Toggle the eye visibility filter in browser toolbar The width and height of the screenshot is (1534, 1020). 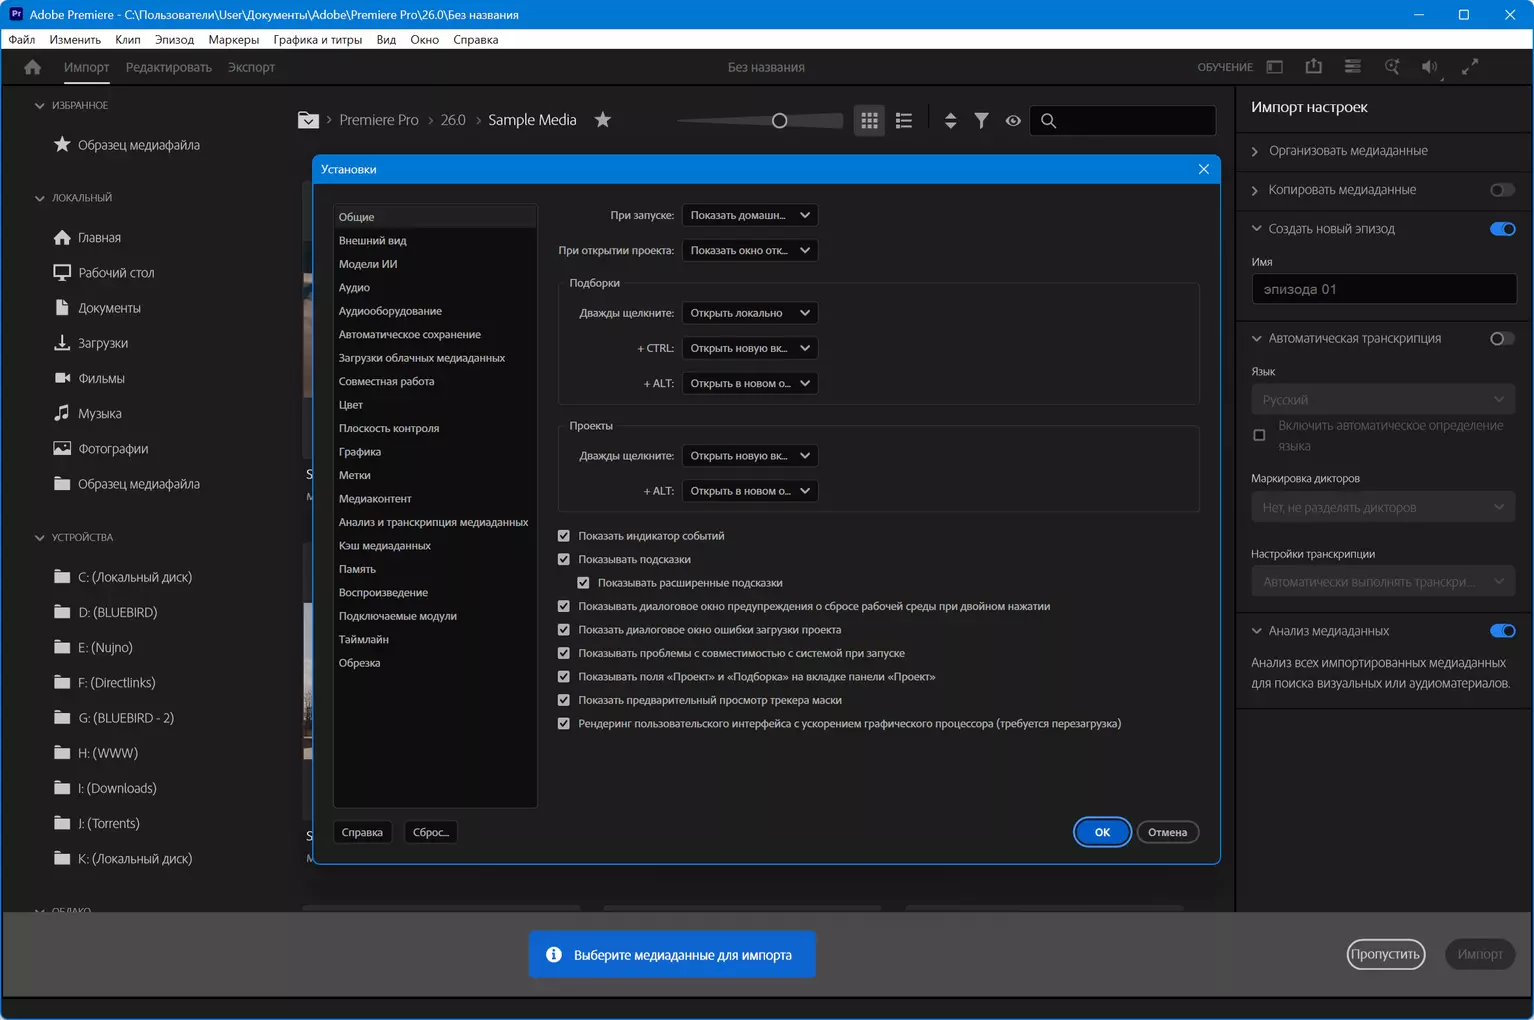pyautogui.click(x=1013, y=120)
